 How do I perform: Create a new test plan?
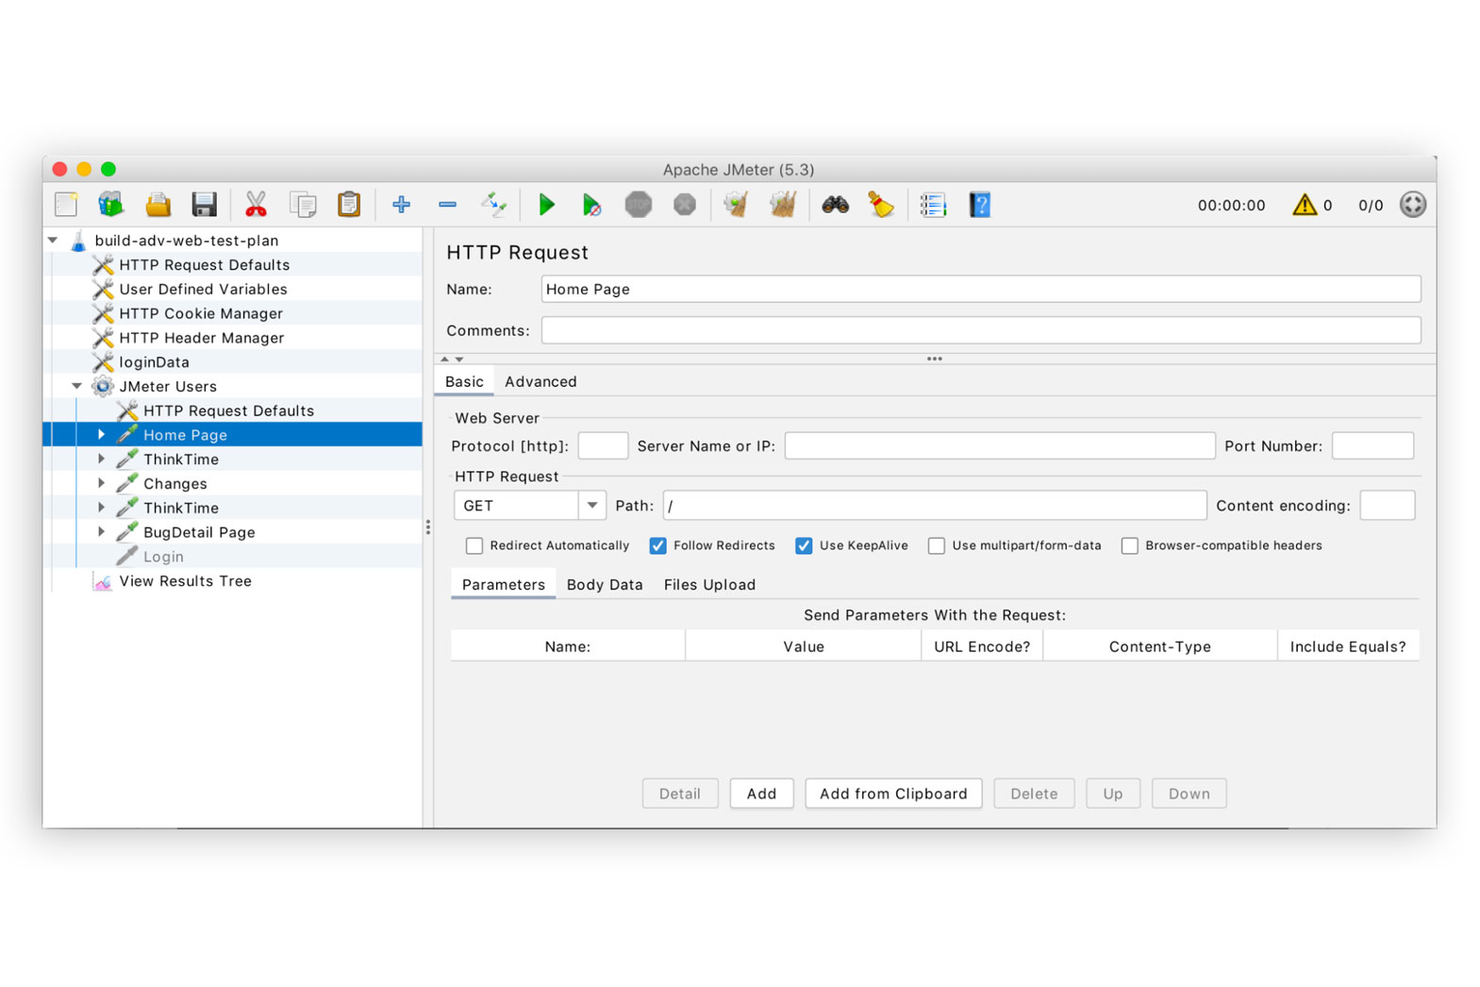pyautogui.click(x=65, y=204)
